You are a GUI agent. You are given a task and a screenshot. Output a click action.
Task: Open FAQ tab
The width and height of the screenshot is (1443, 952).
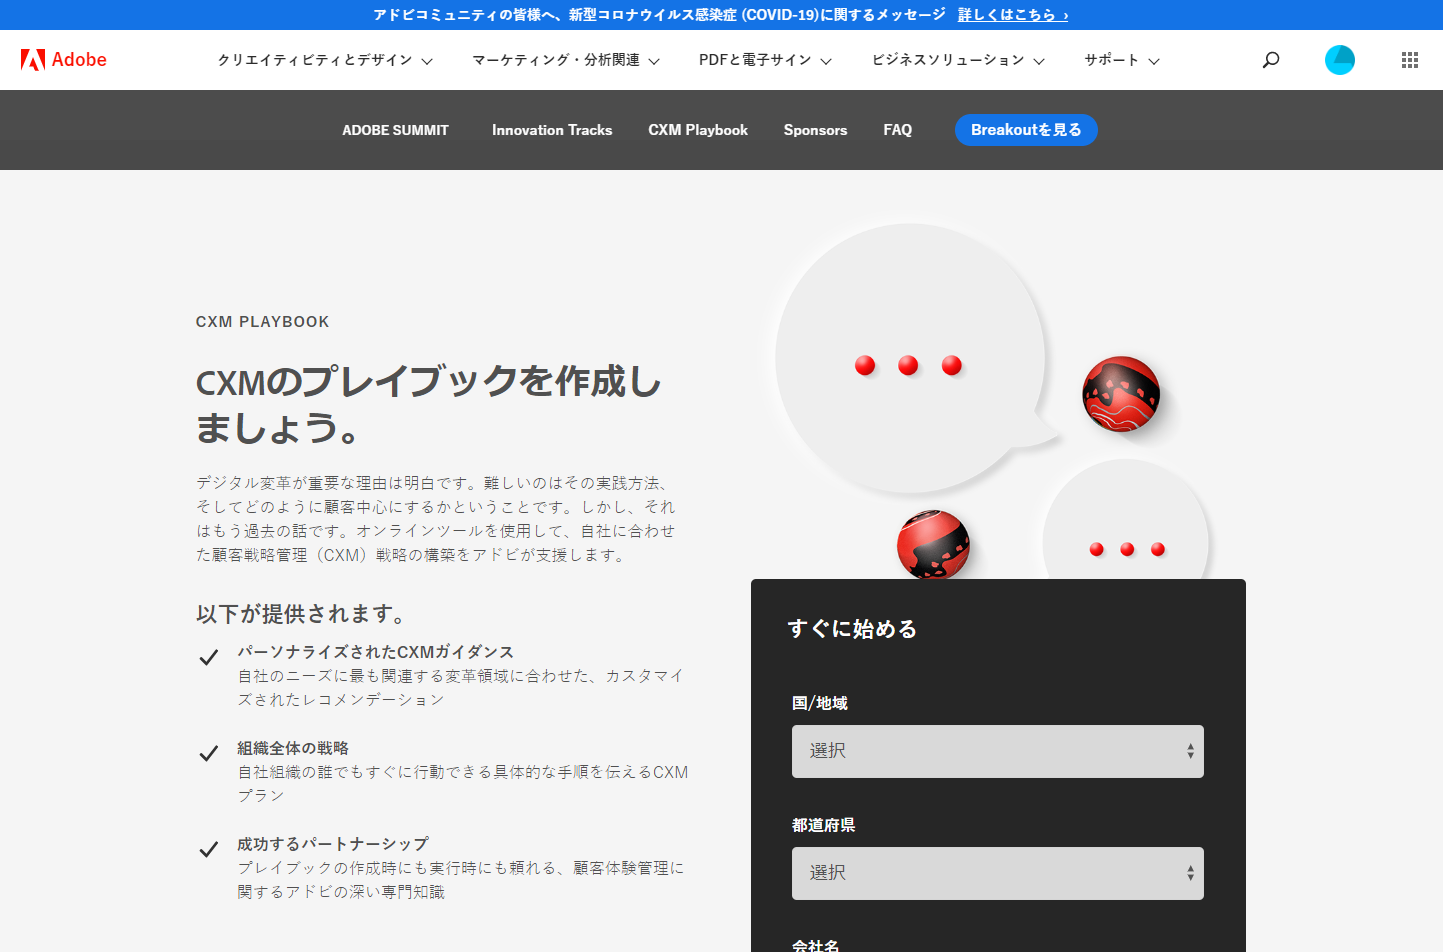pos(897,130)
